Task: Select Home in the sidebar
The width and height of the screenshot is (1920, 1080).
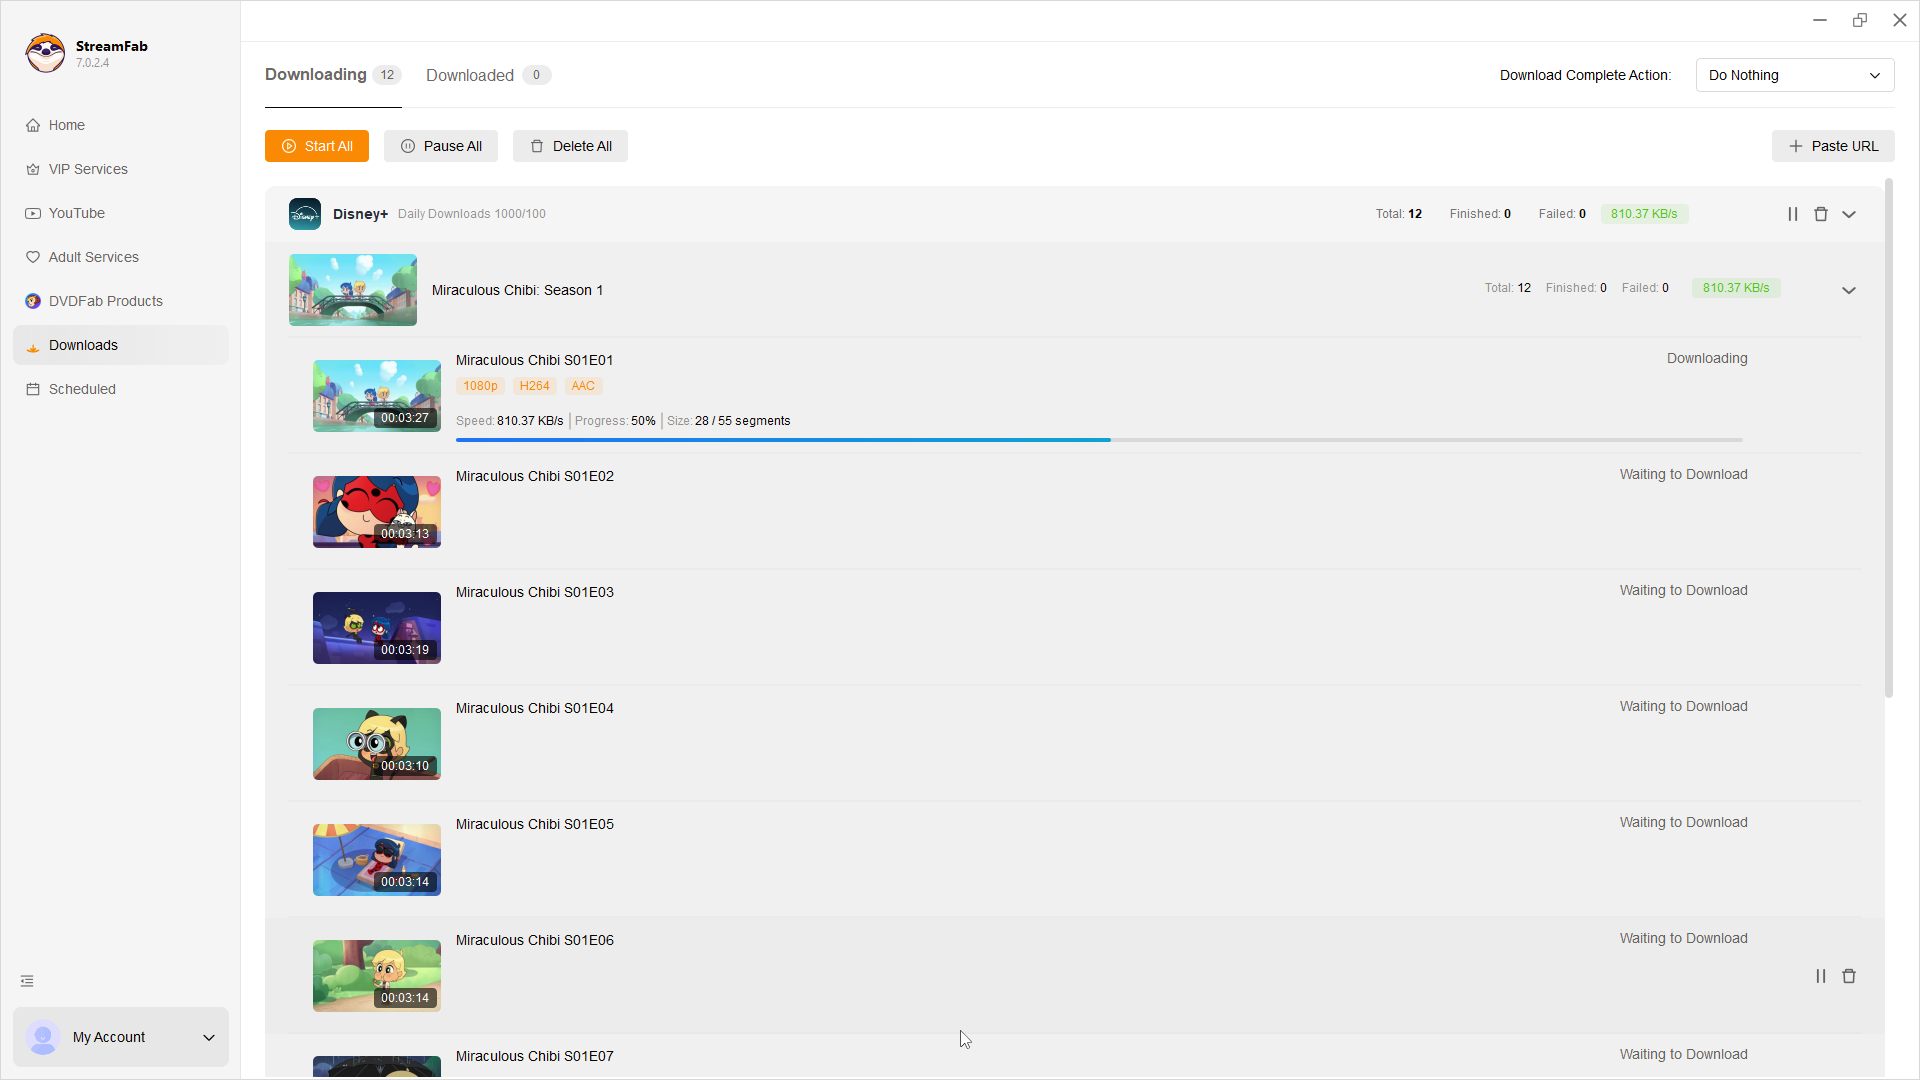Action: pyautogui.click(x=121, y=125)
